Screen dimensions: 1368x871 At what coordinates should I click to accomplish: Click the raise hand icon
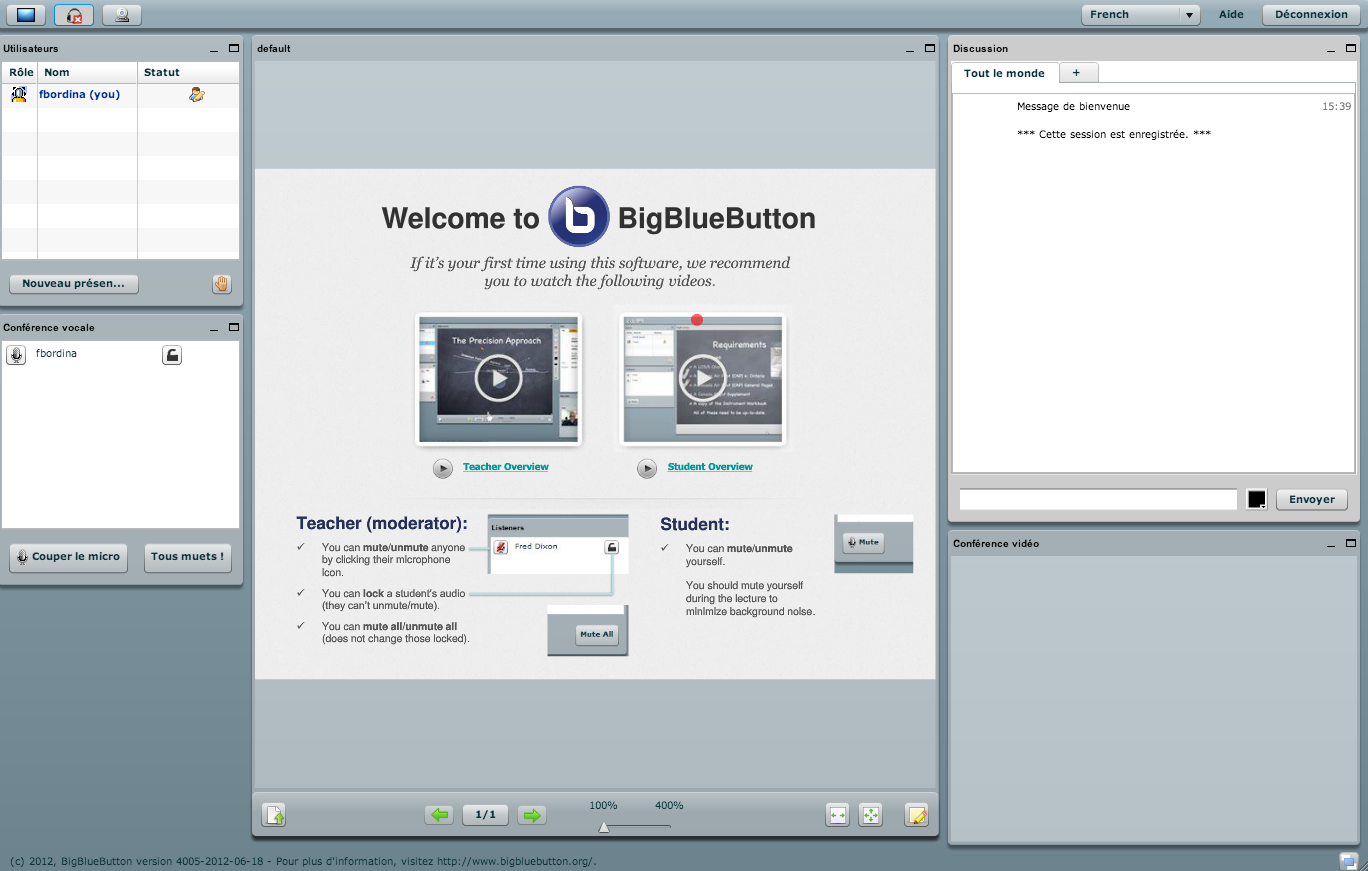click(221, 284)
